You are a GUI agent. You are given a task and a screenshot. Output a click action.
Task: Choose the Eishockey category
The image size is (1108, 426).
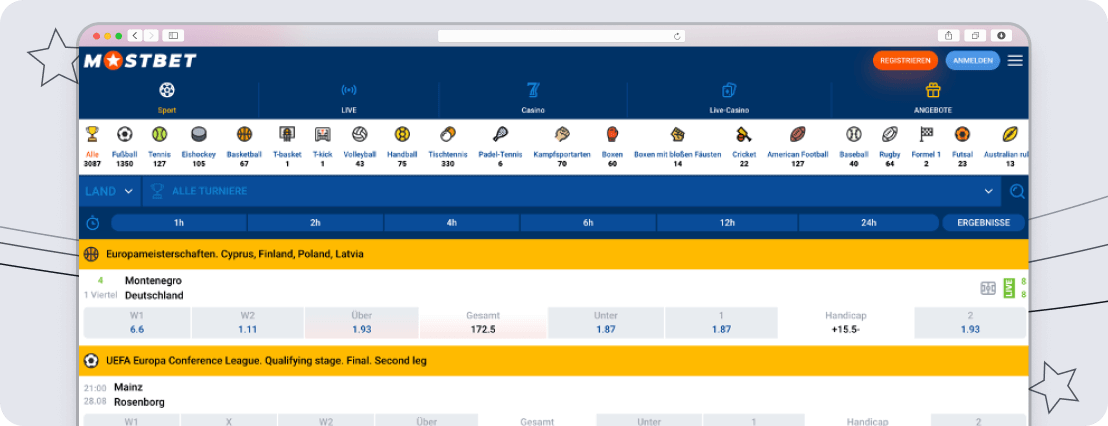click(x=199, y=147)
